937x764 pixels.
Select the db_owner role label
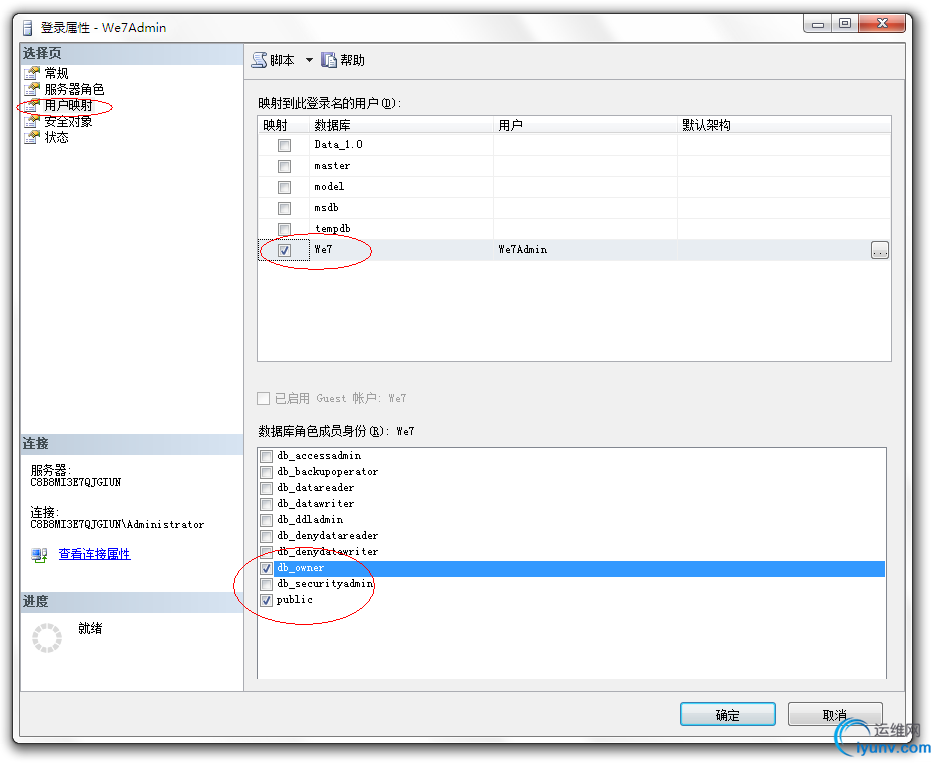coord(301,568)
